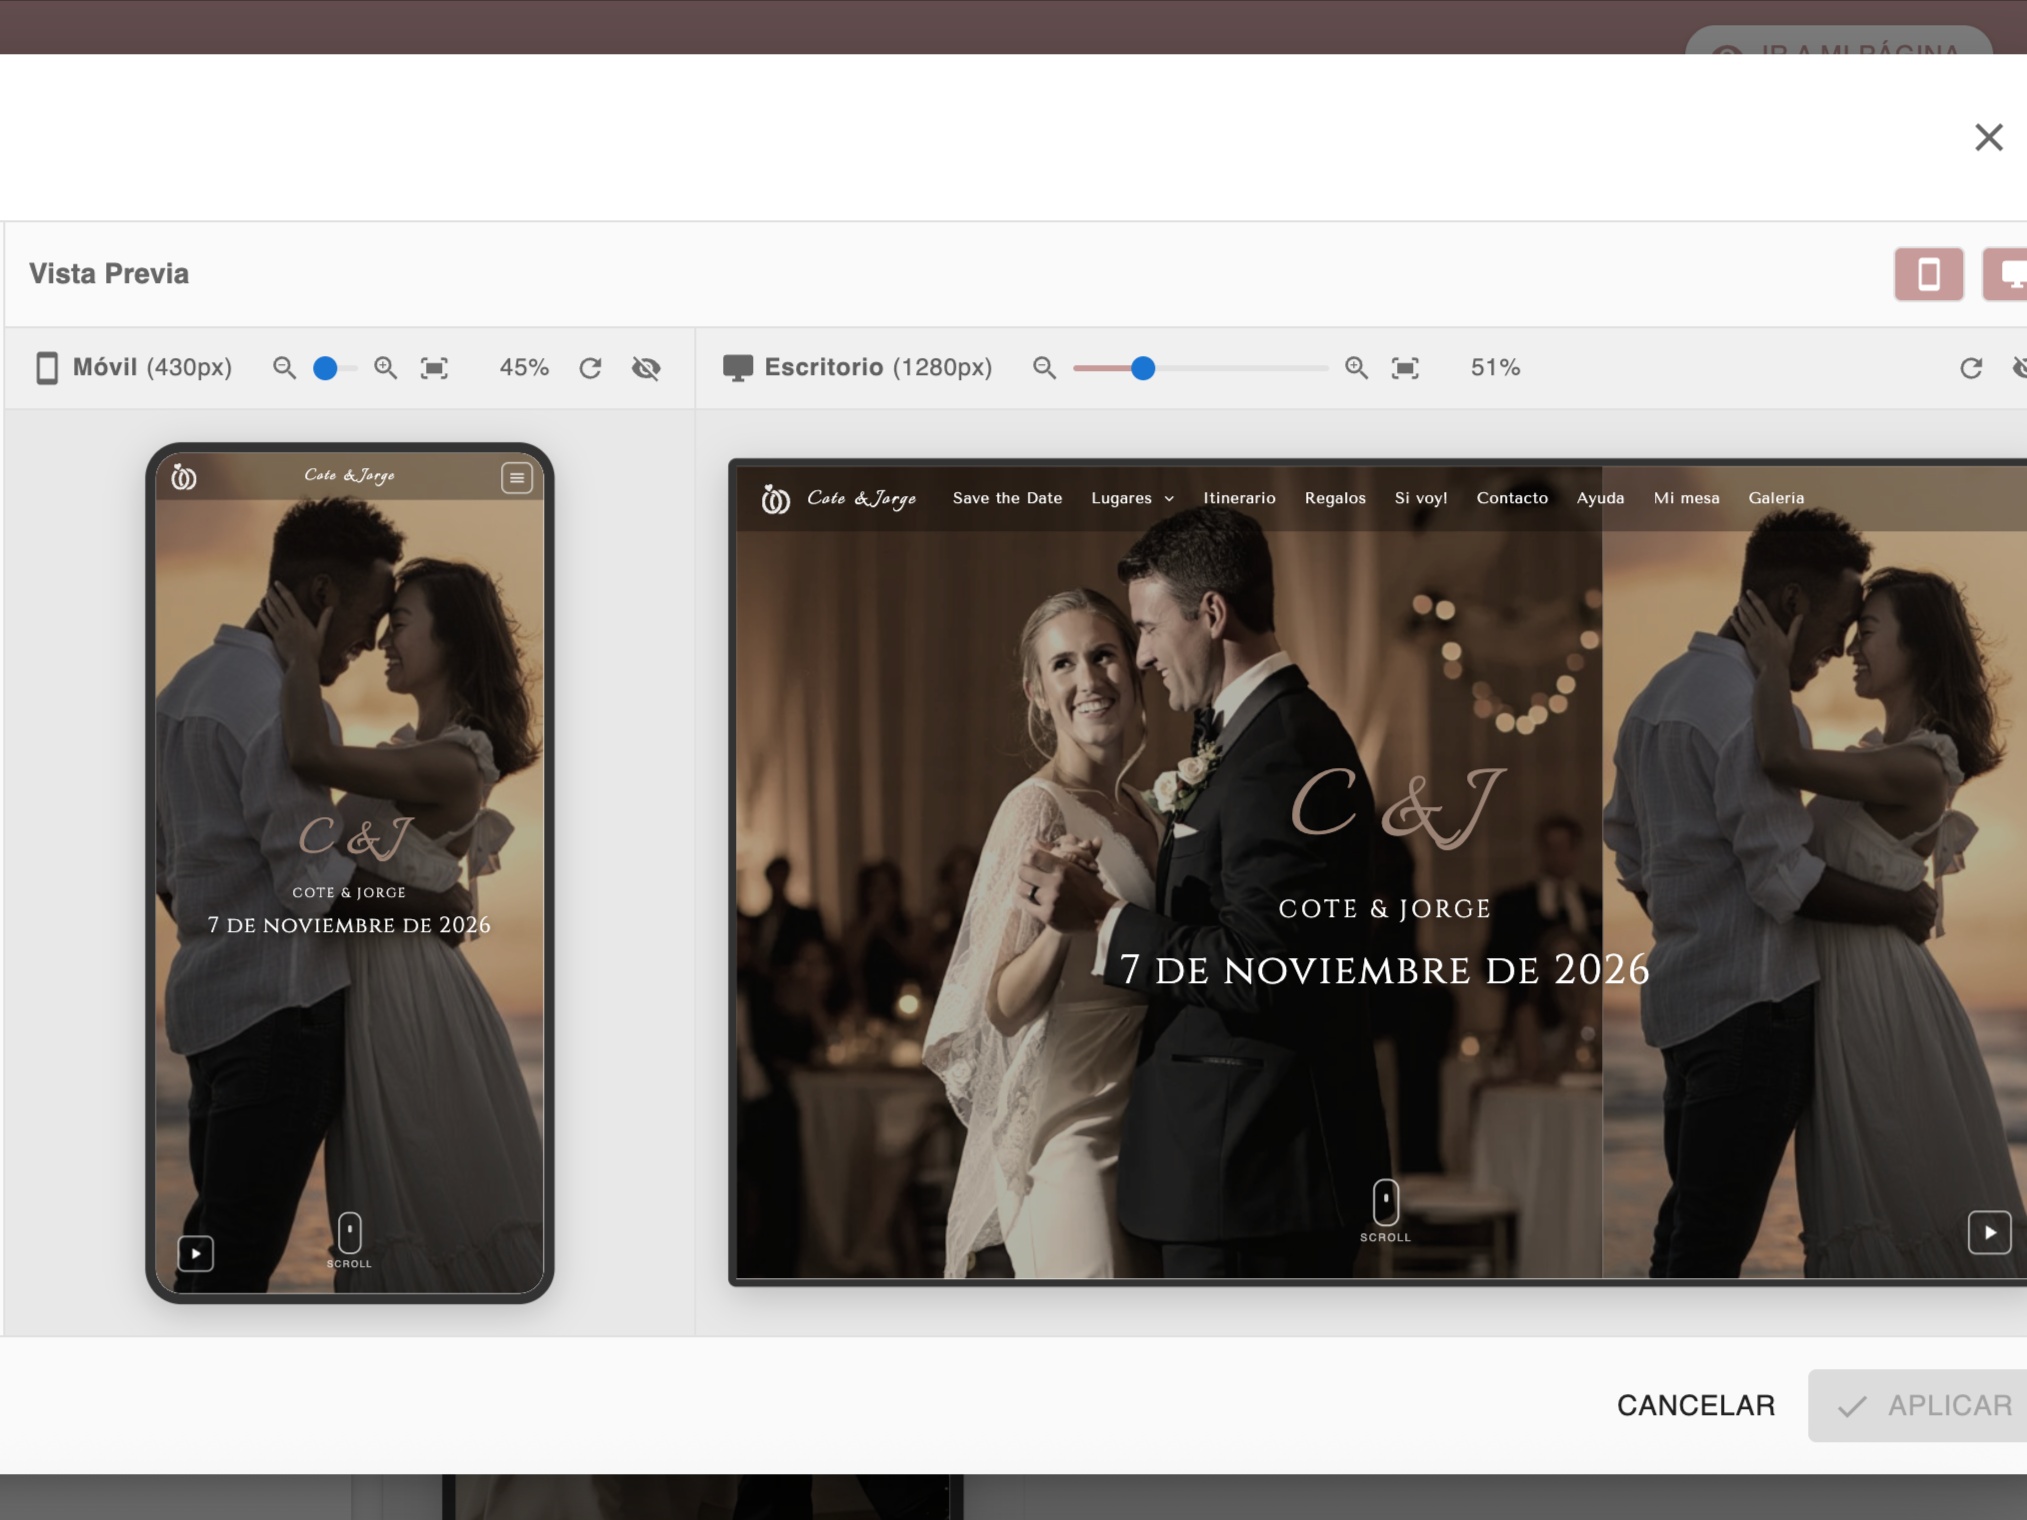This screenshot has width=2027, height=1520.
Task: Reload the desktop preview
Action: click(1970, 368)
